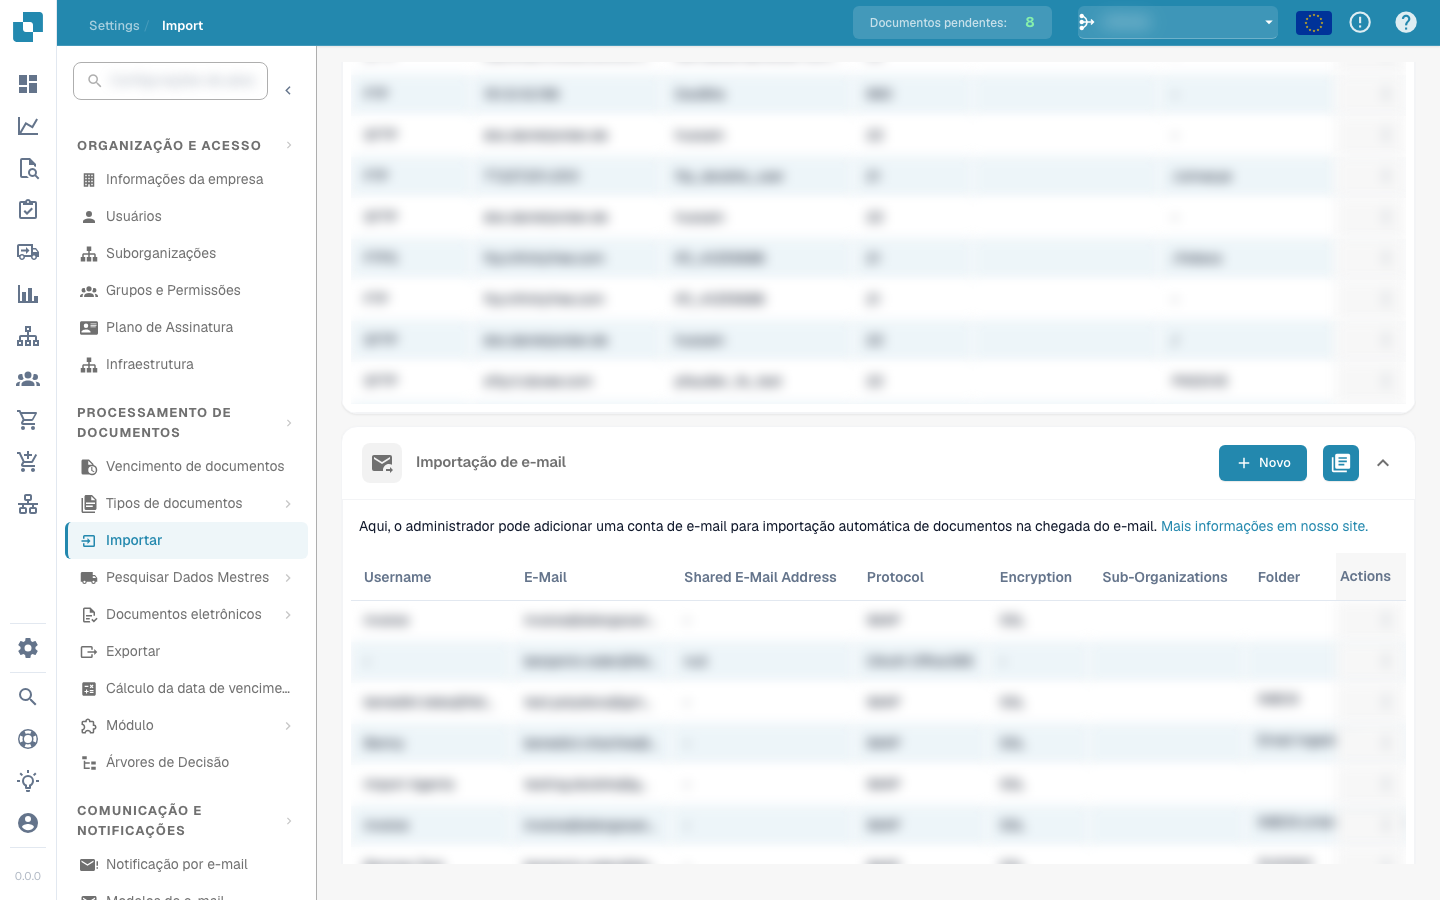Open the alert exclamation icon in header
1440x900 pixels.
(1360, 23)
